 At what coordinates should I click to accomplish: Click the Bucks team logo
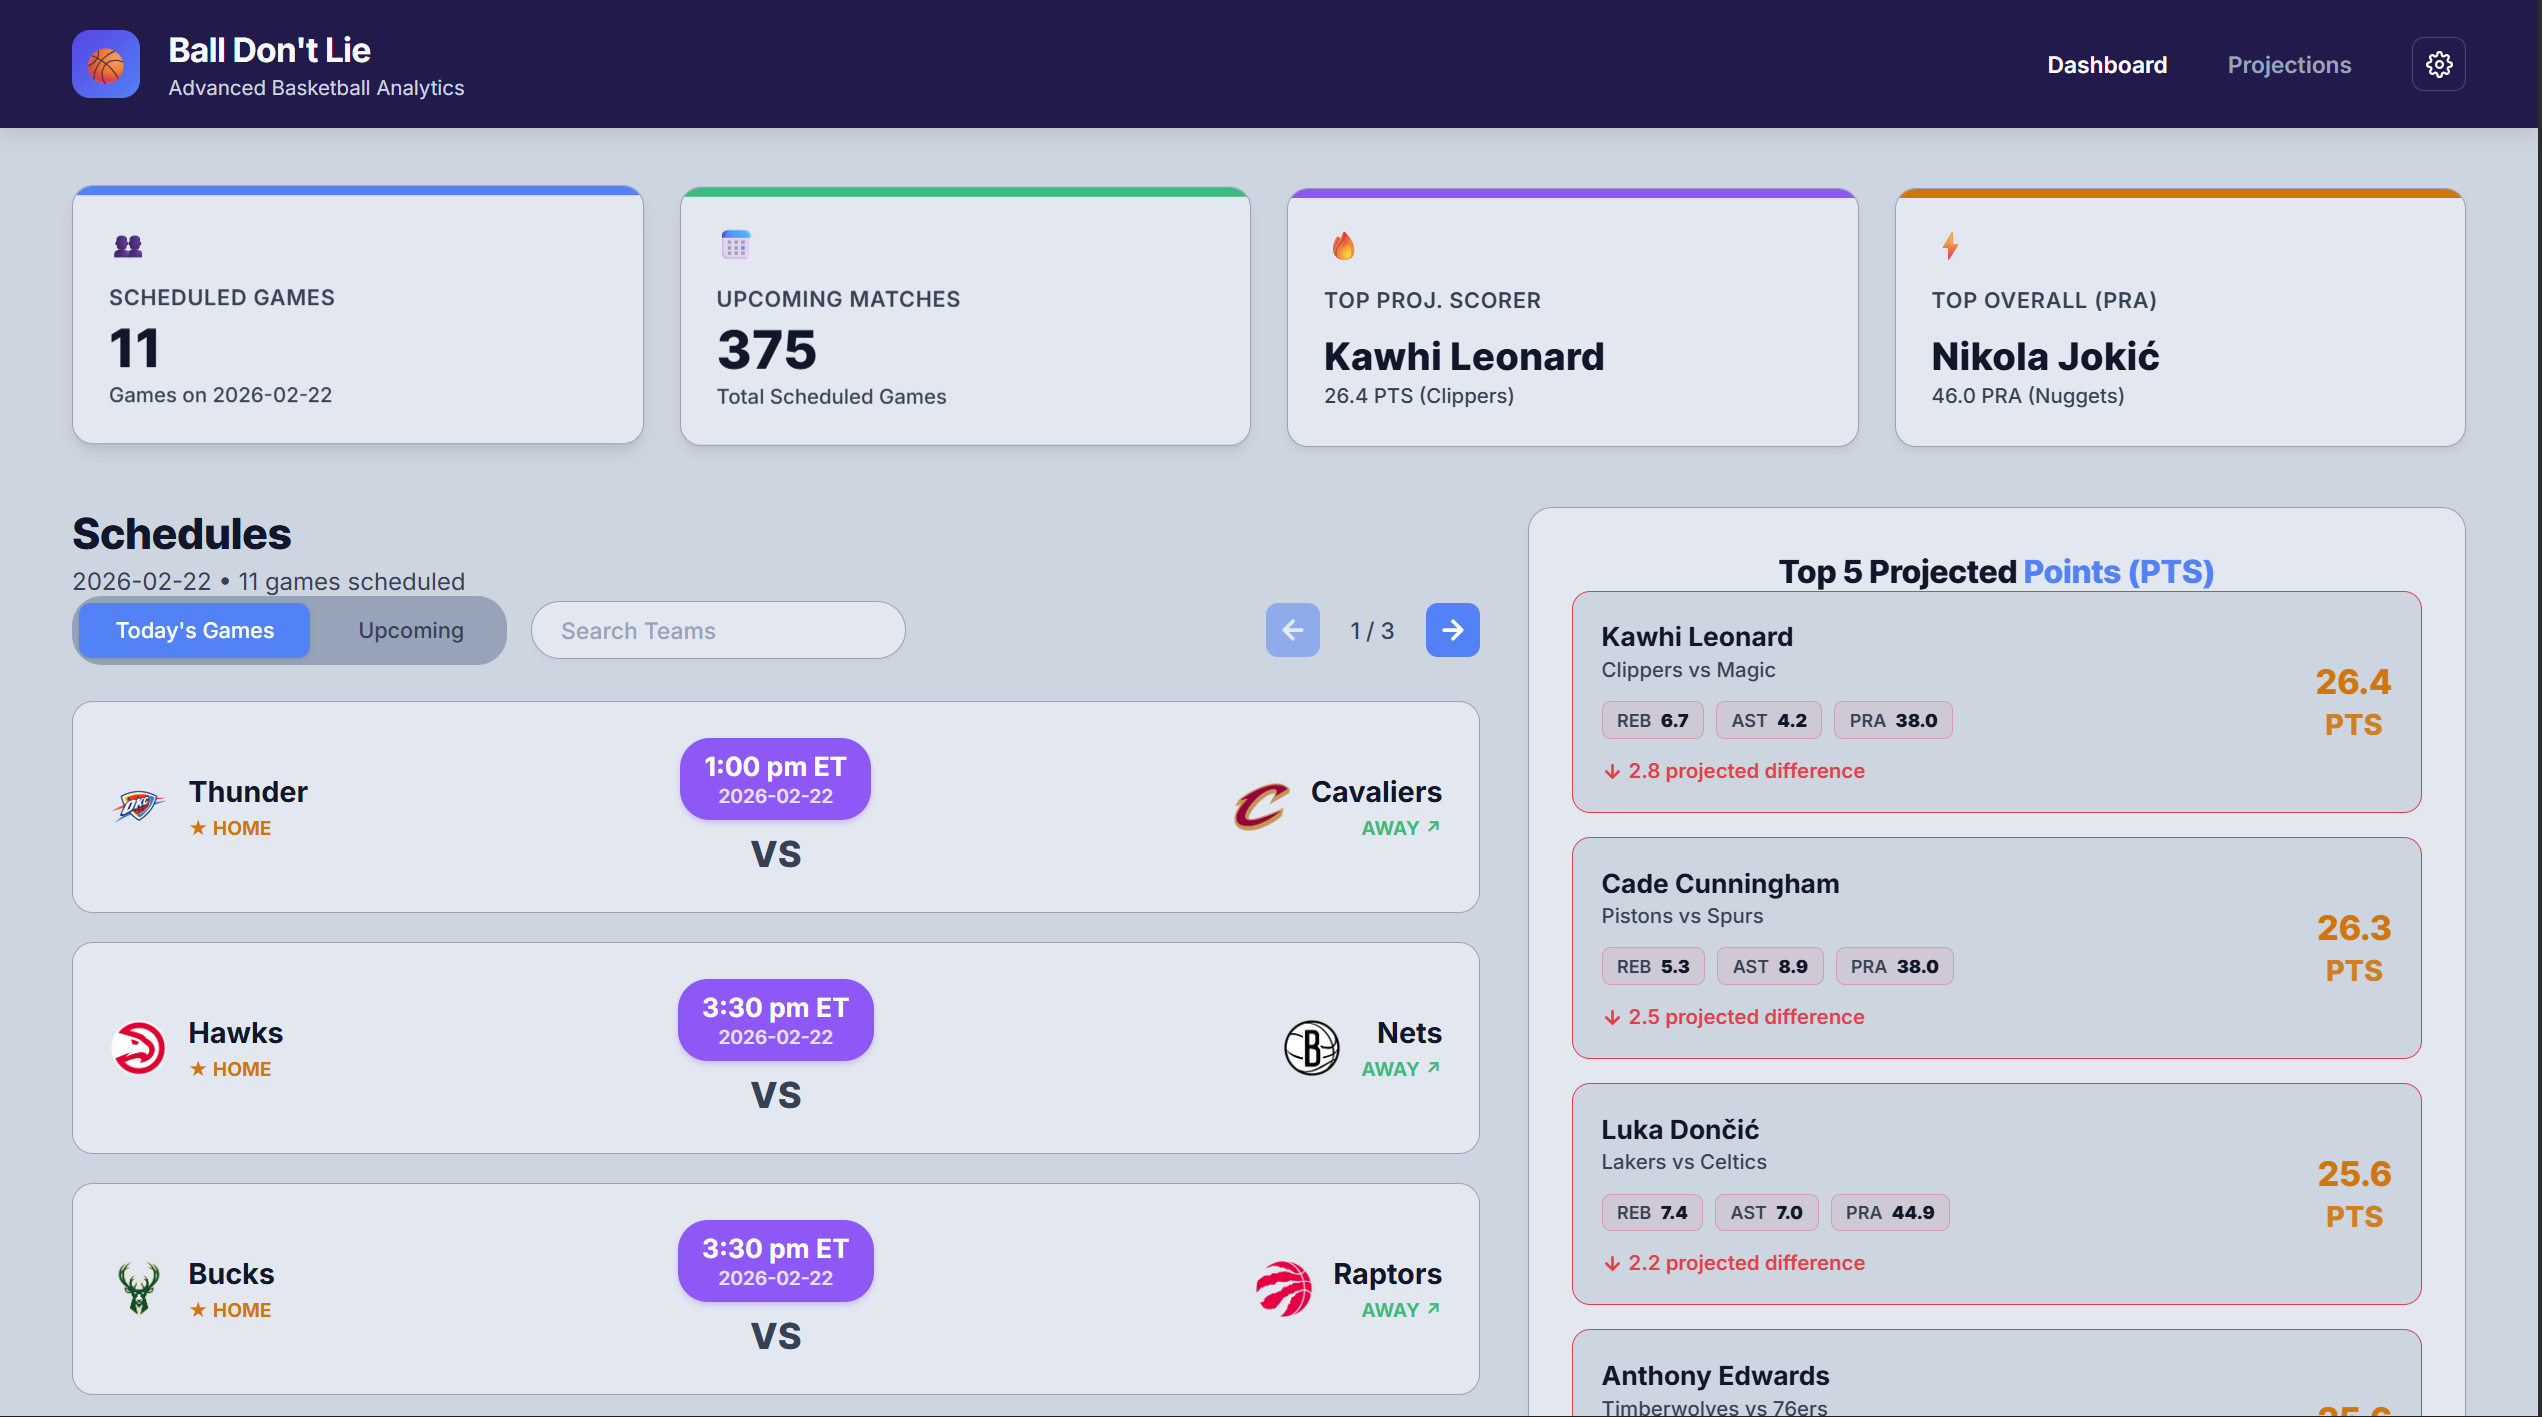pos(138,1288)
